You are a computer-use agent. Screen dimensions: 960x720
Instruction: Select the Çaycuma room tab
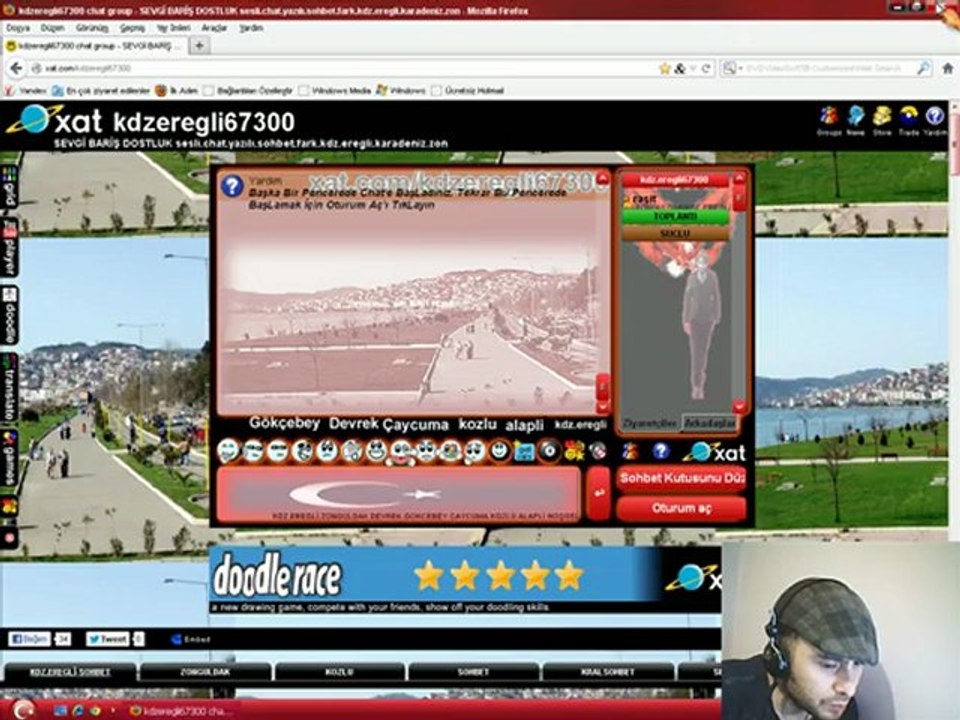(415, 424)
